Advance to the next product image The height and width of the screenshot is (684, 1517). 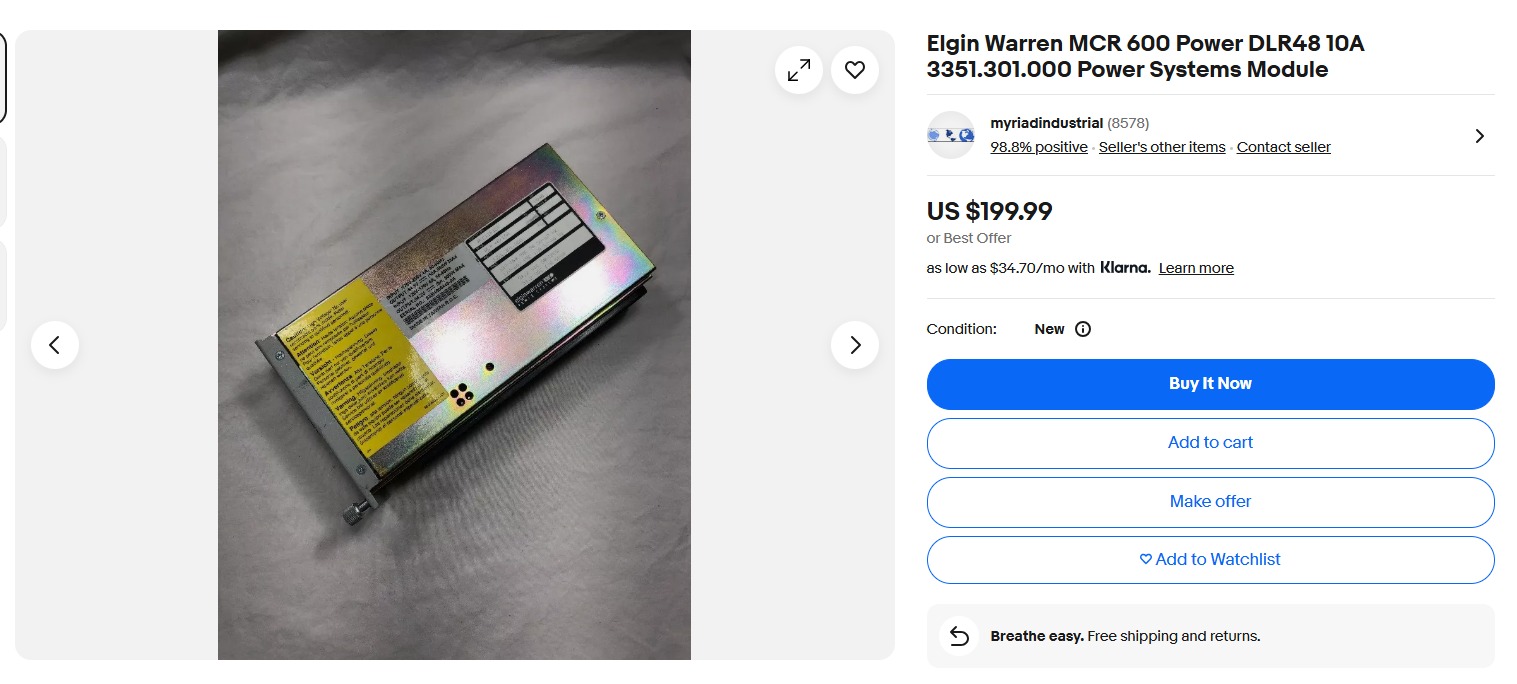855,345
